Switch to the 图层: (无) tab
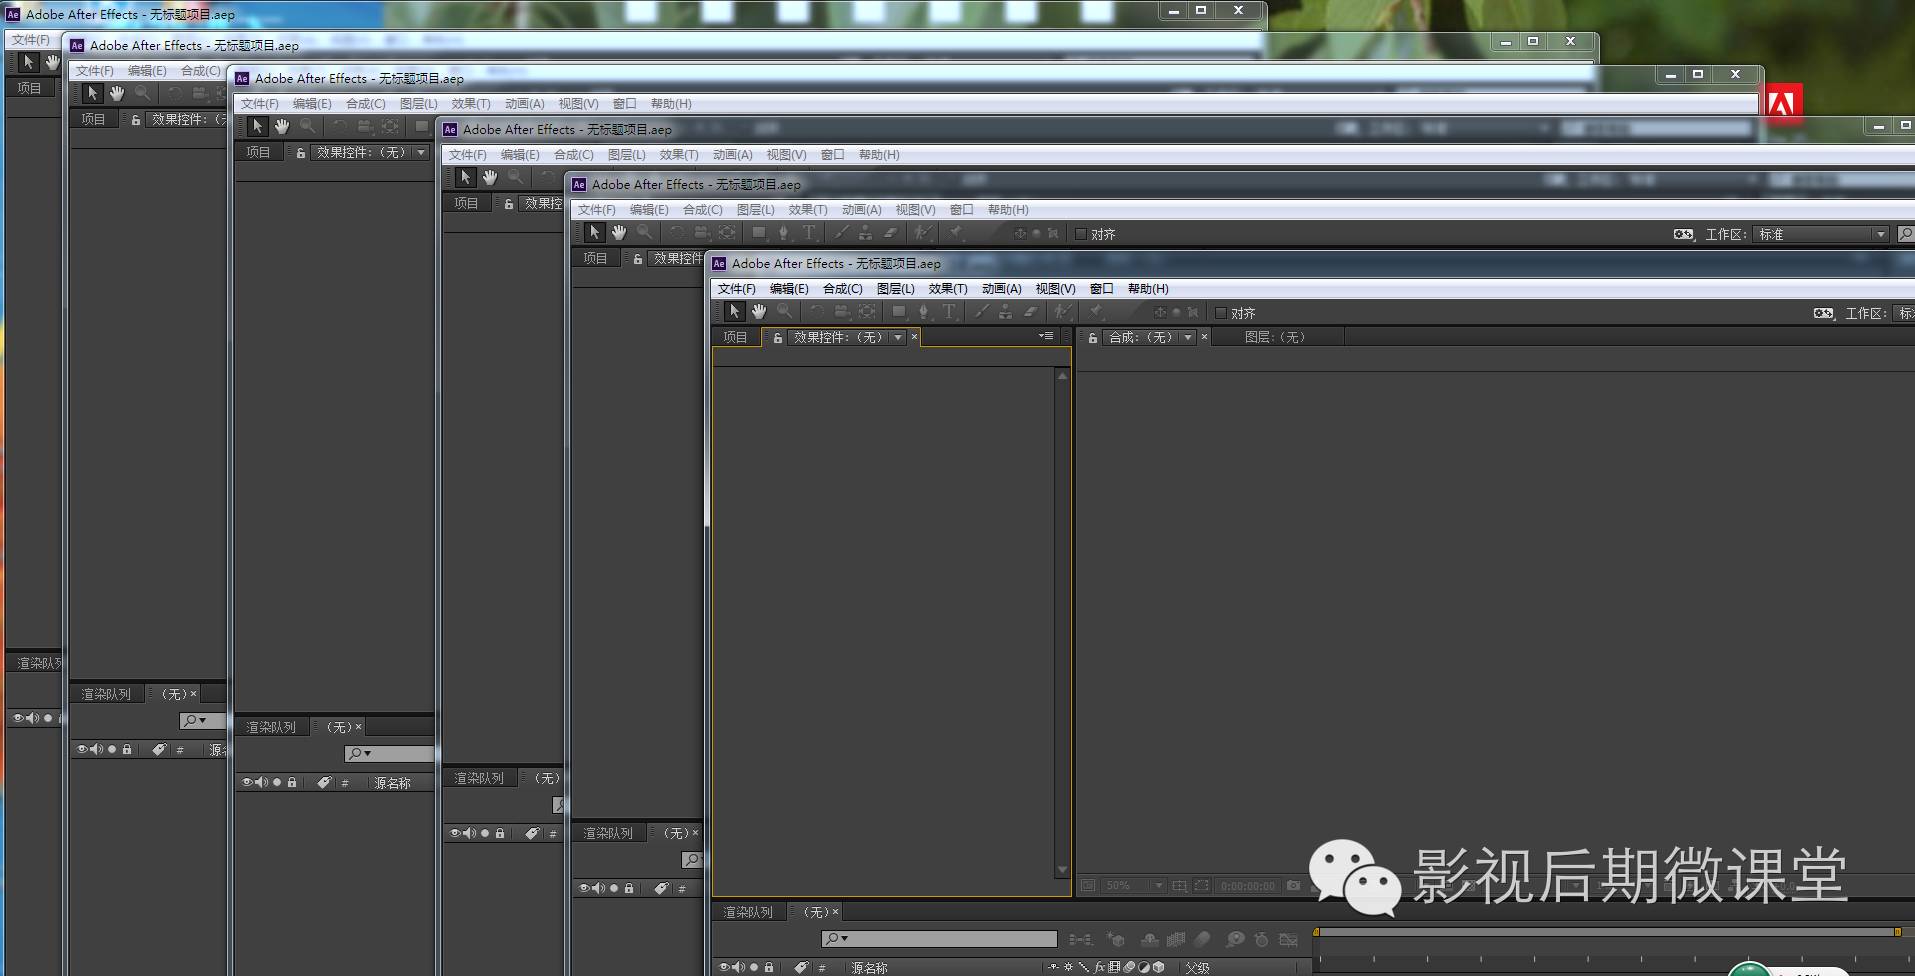This screenshot has width=1915, height=976. click(1275, 338)
